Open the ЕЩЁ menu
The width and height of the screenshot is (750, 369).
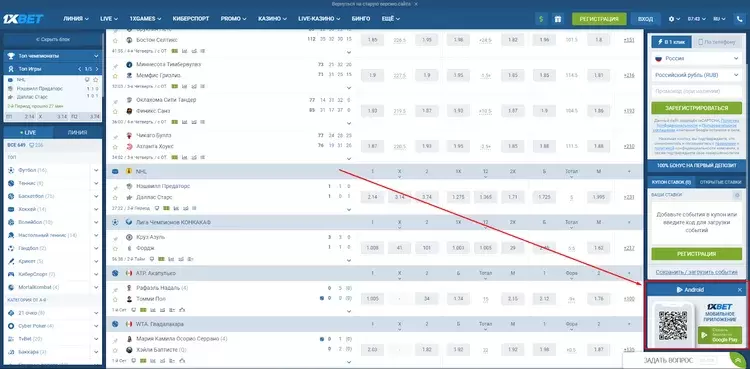[391, 19]
